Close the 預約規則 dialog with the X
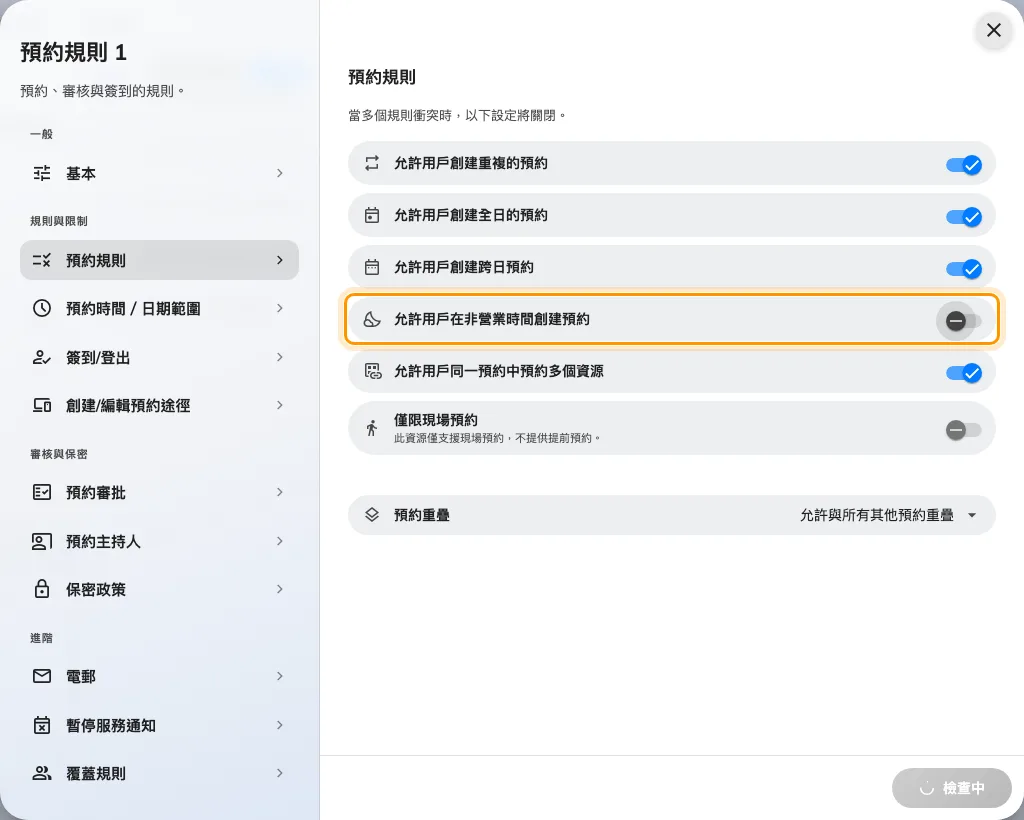 (993, 30)
